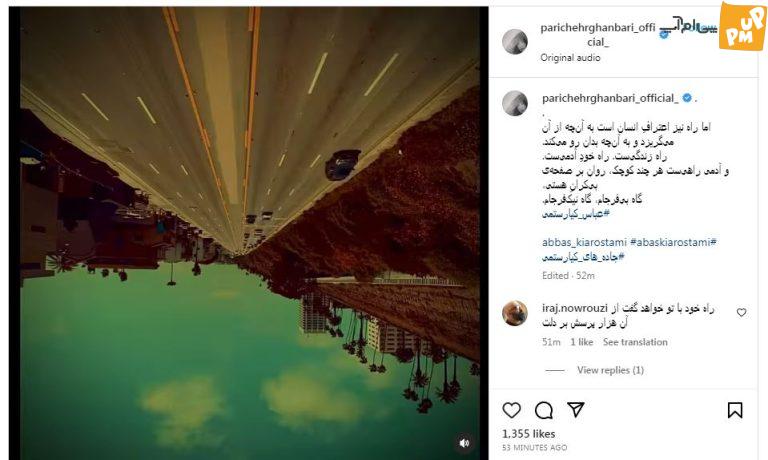The image size is (768, 460).
Task: Click the author's avatar beside the caption
Action: click(x=515, y=103)
